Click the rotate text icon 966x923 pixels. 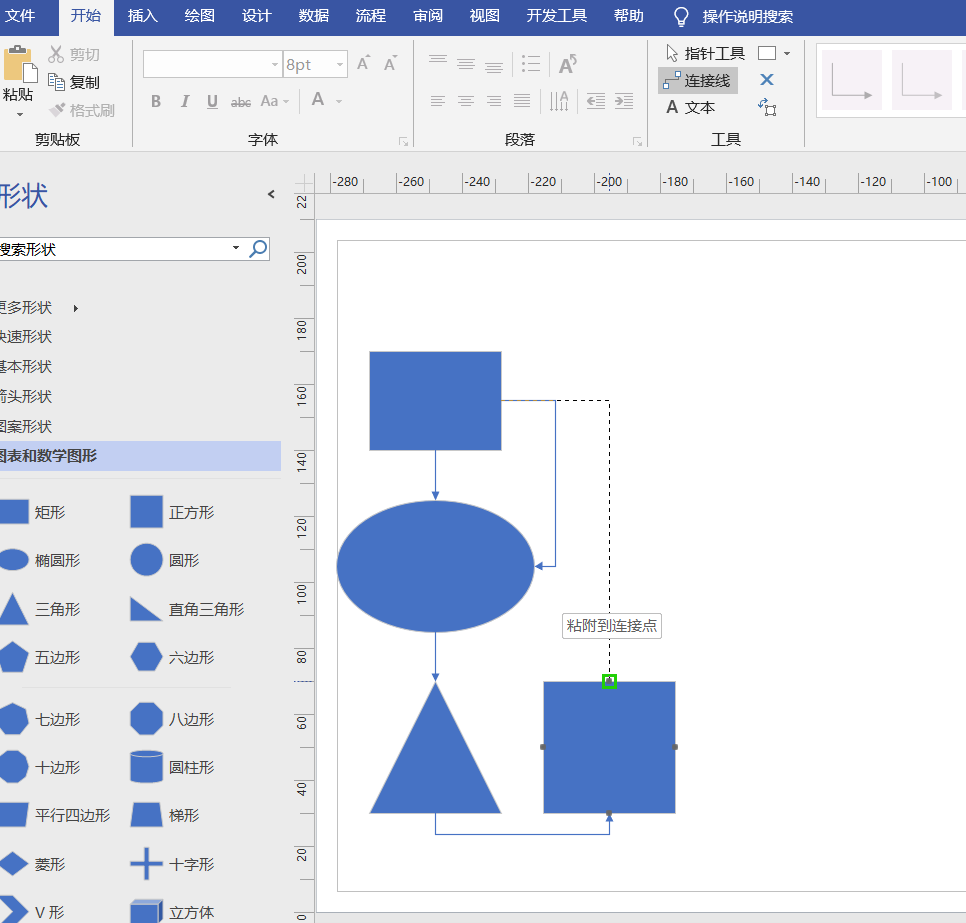pyautogui.click(x=567, y=63)
